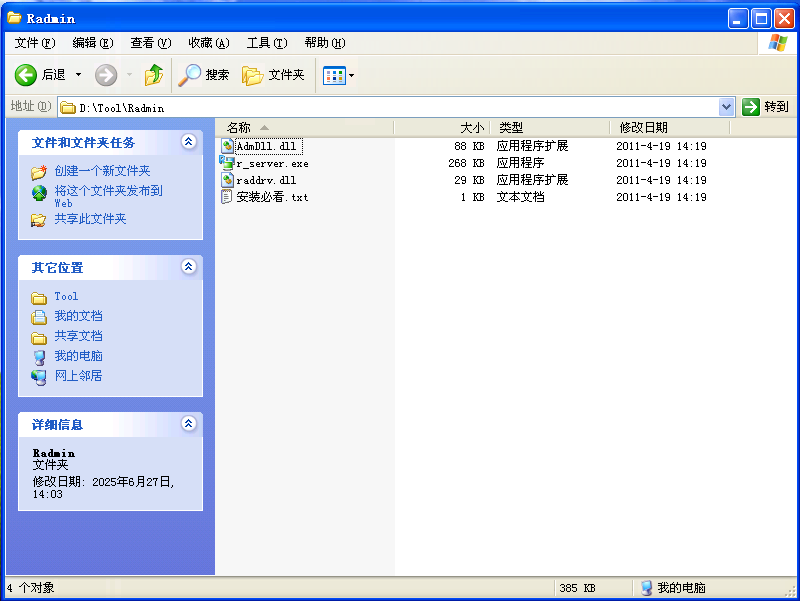
Task: Click the Tool folder icon in 其它位置
Action: (x=39, y=297)
